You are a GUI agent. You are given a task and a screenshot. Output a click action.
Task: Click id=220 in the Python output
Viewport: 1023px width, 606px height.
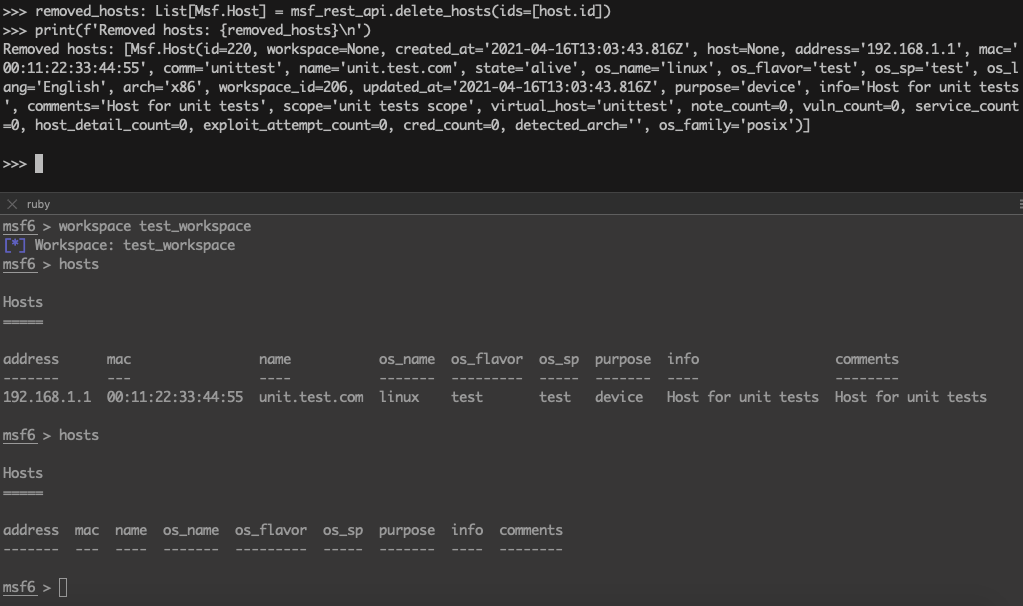pyautogui.click(x=228, y=49)
